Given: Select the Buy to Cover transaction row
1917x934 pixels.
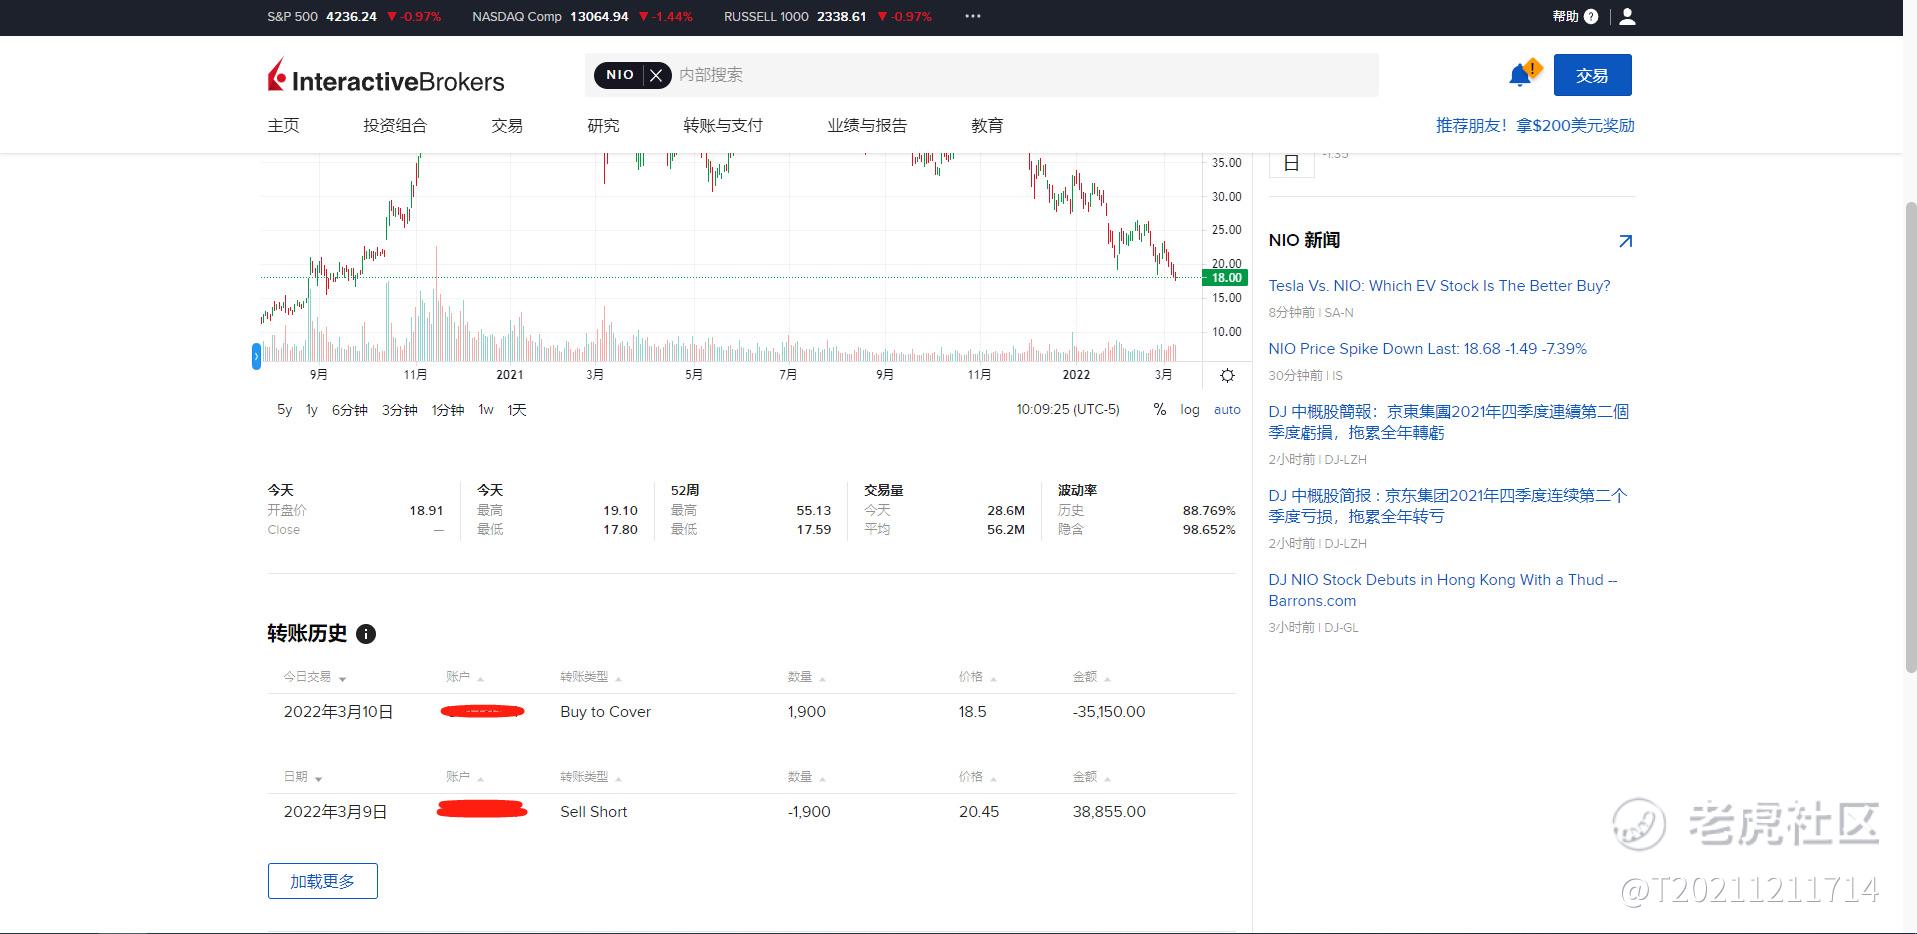Looking at the screenshot, I should (x=751, y=712).
